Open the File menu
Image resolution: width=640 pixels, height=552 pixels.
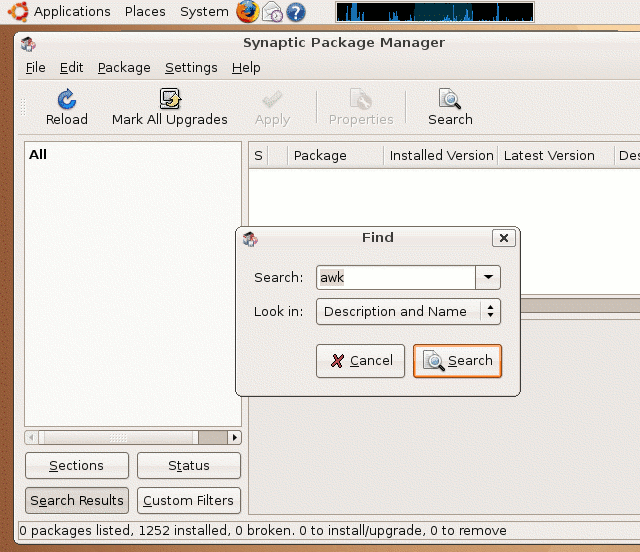tap(36, 67)
